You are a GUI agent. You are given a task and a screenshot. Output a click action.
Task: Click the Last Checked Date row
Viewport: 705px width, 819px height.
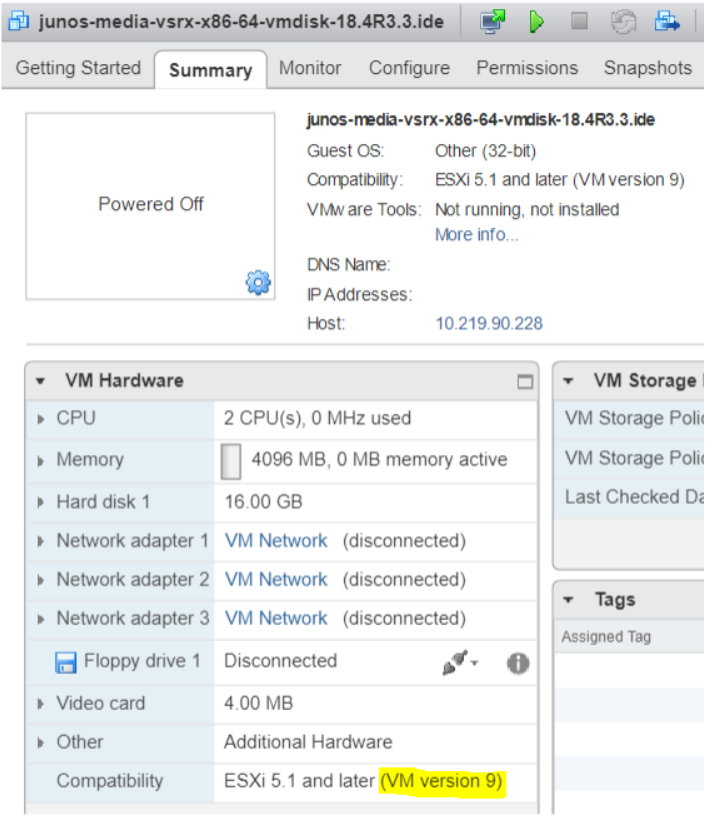click(629, 497)
